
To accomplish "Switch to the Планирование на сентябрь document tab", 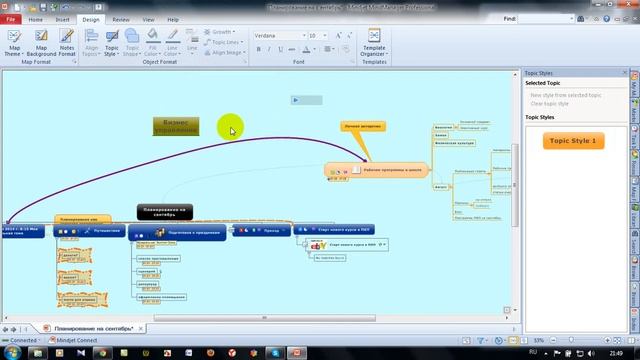I will [x=93, y=328].
